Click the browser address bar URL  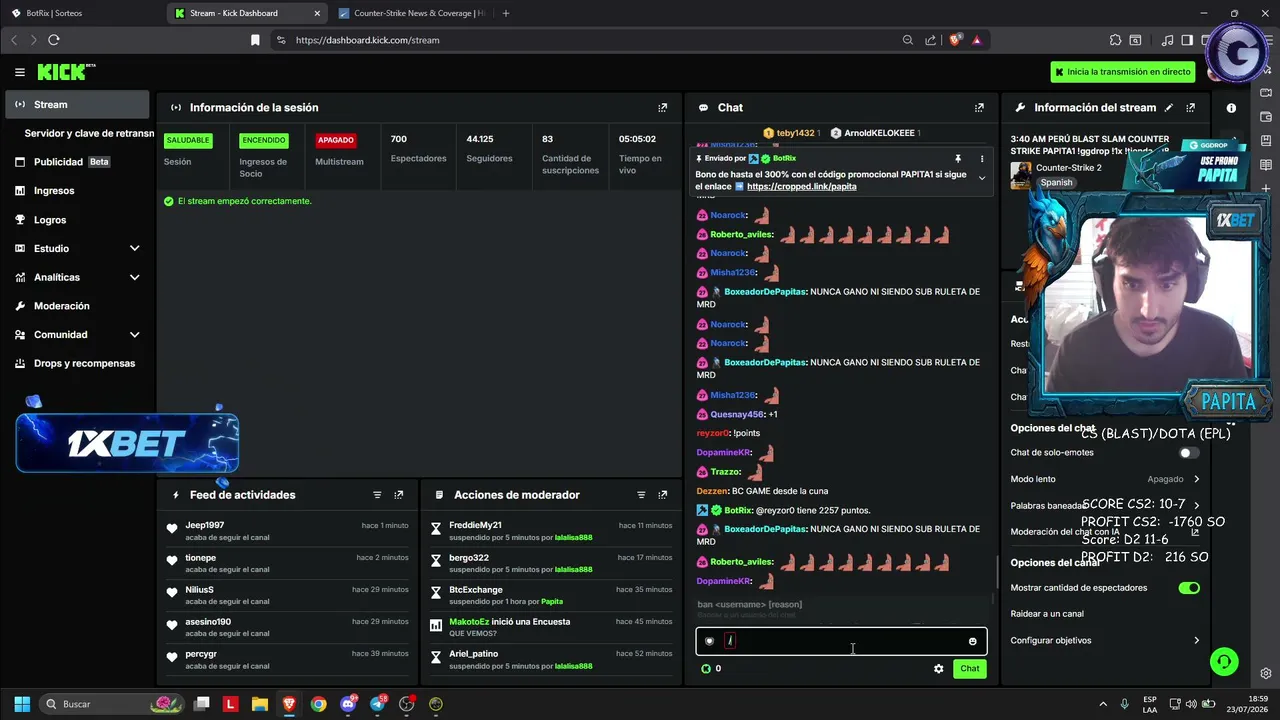(x=367, y=40)
